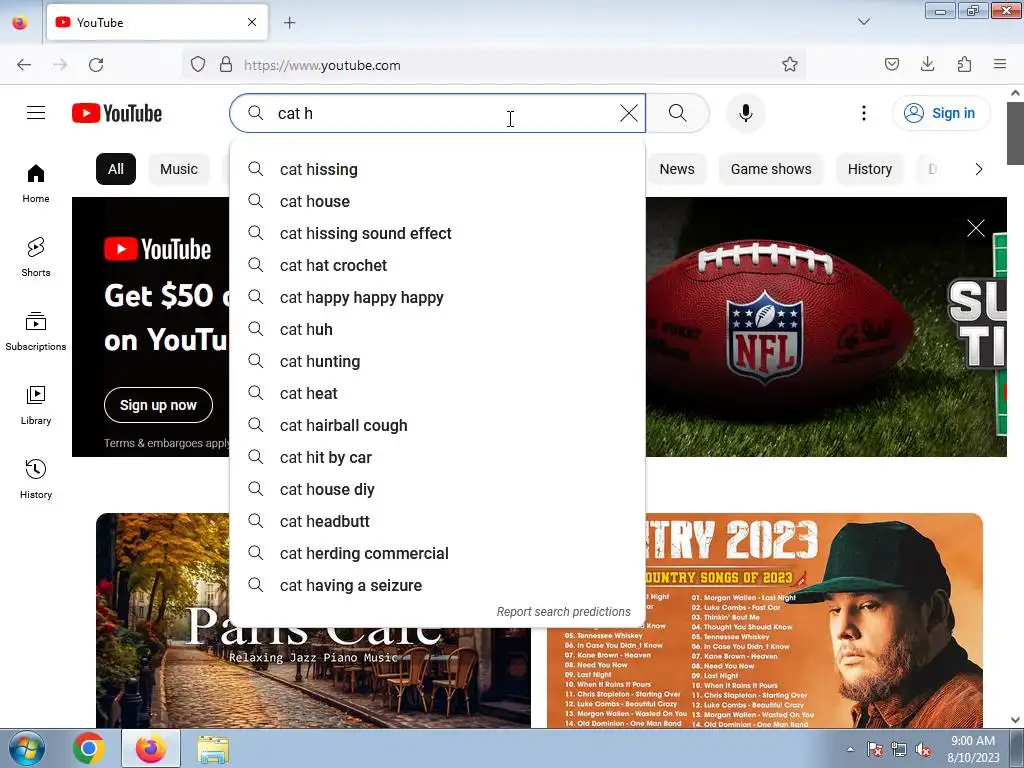
Task: Open Firefox application menu
Action: tap(1000, 64)
